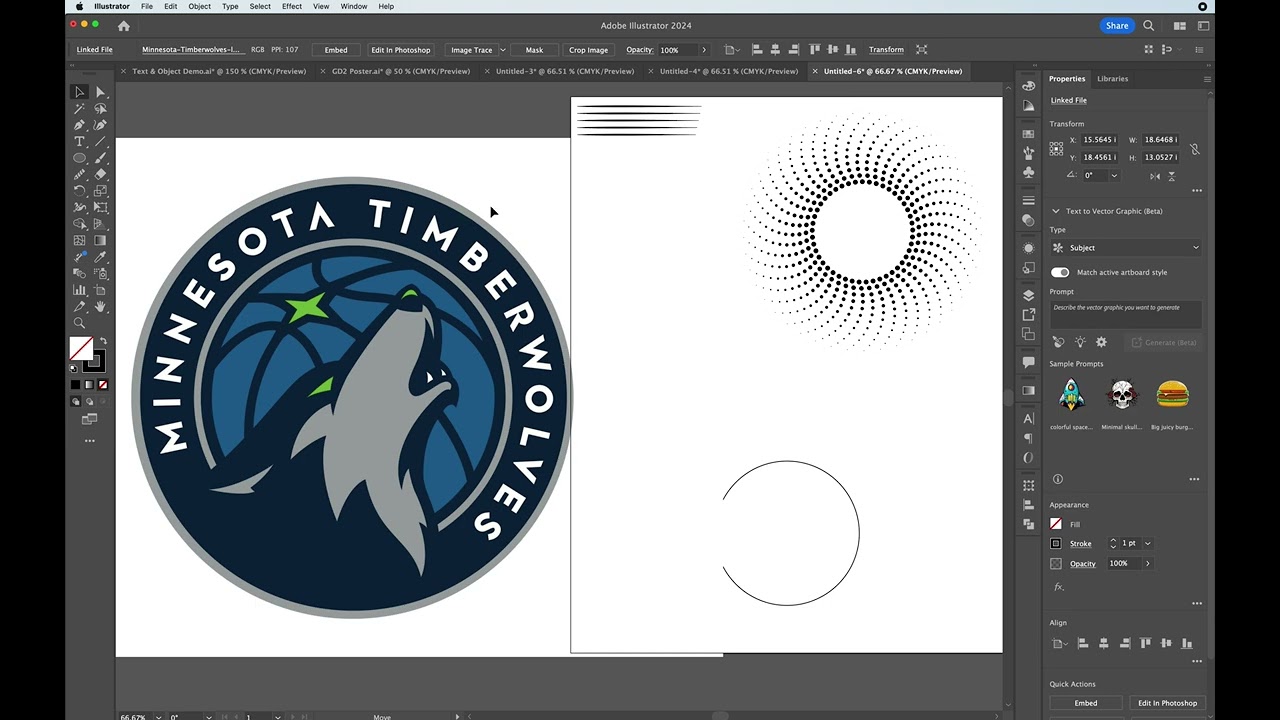Flip horizontally button in Transform
The width and height of the screenshot is (1280, 720).
[x=1155, y=176]
